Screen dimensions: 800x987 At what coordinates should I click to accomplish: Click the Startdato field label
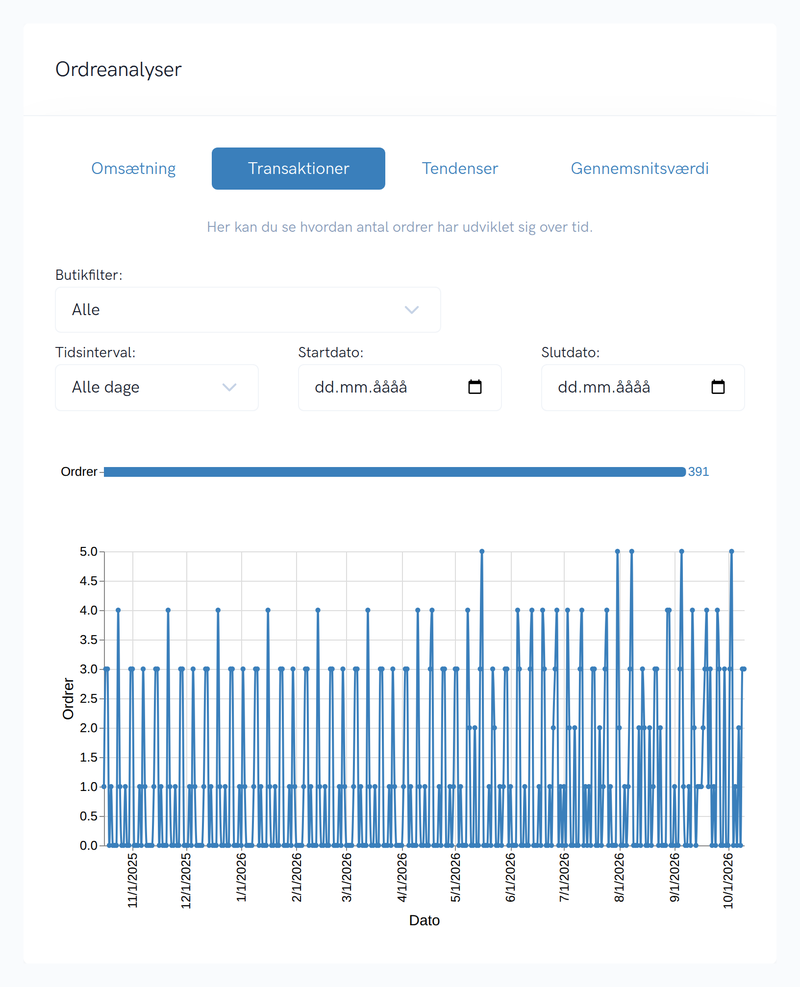[331, 352]
